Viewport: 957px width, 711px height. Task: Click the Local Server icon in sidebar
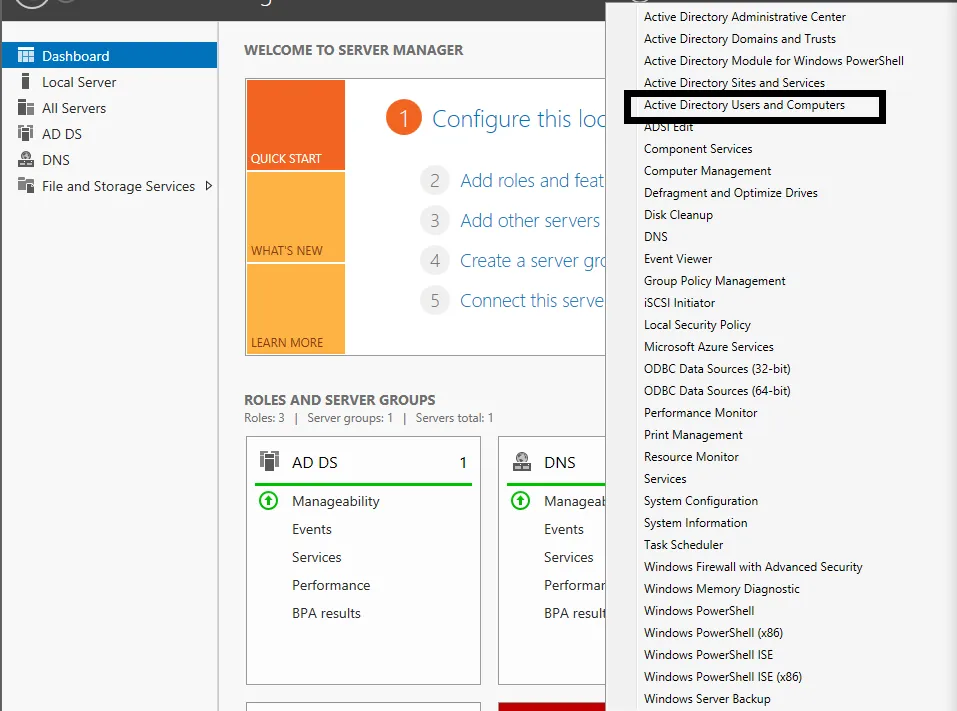(25, 82)
